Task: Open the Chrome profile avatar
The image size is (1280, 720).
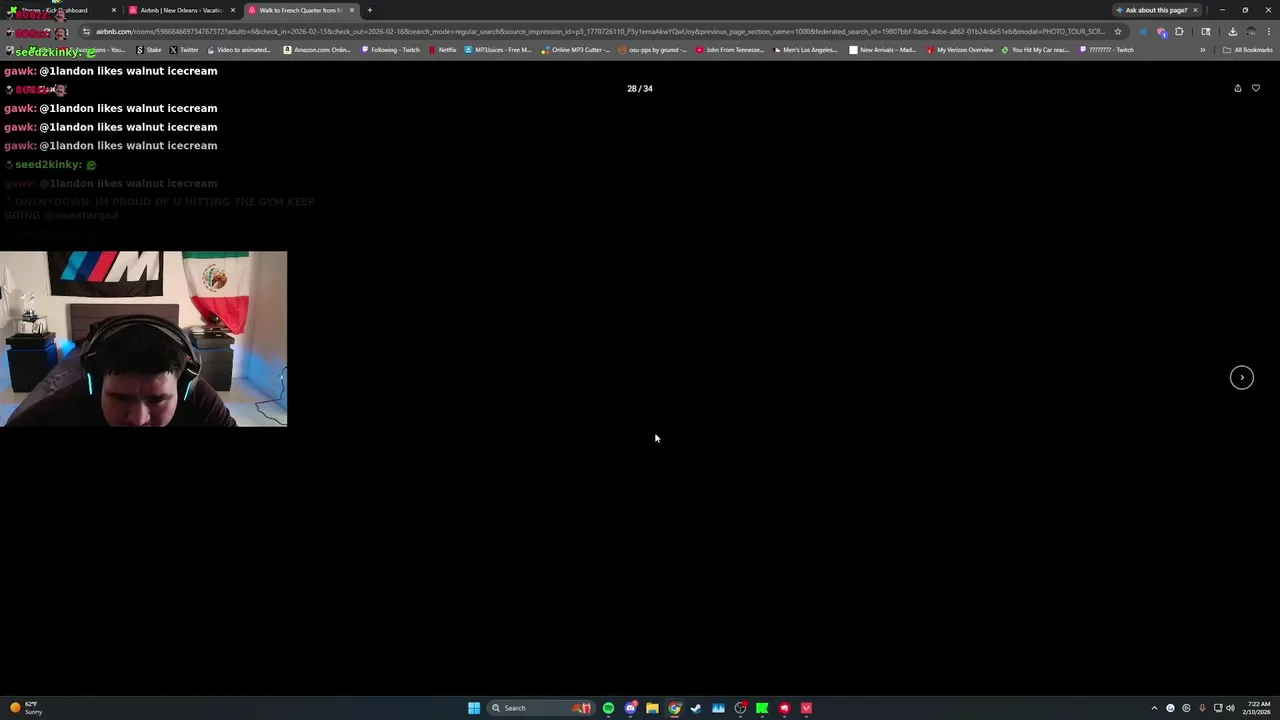Action: tap(1250, 31)
